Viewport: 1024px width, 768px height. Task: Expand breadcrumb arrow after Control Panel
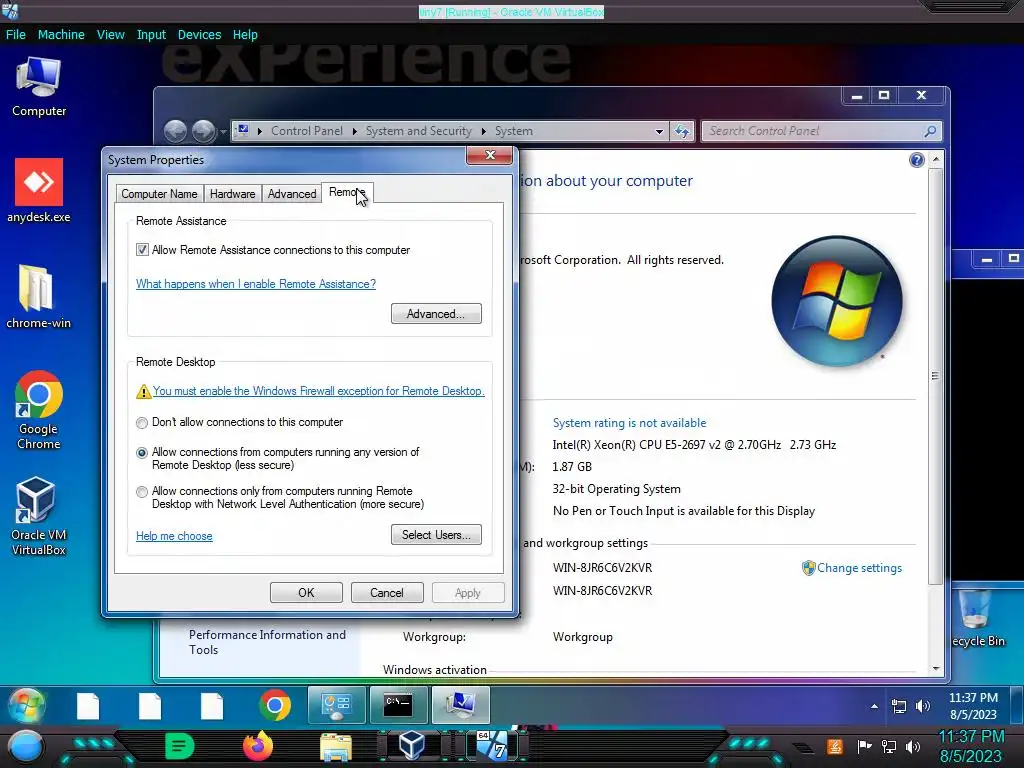pos(355,131)
